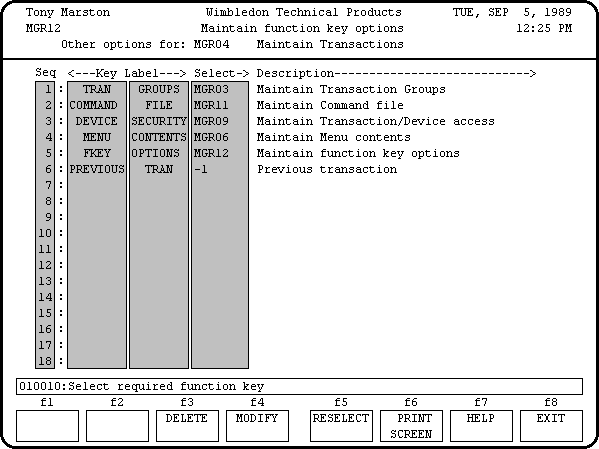Click the -1 select value on row 6

tap(220, 169)
